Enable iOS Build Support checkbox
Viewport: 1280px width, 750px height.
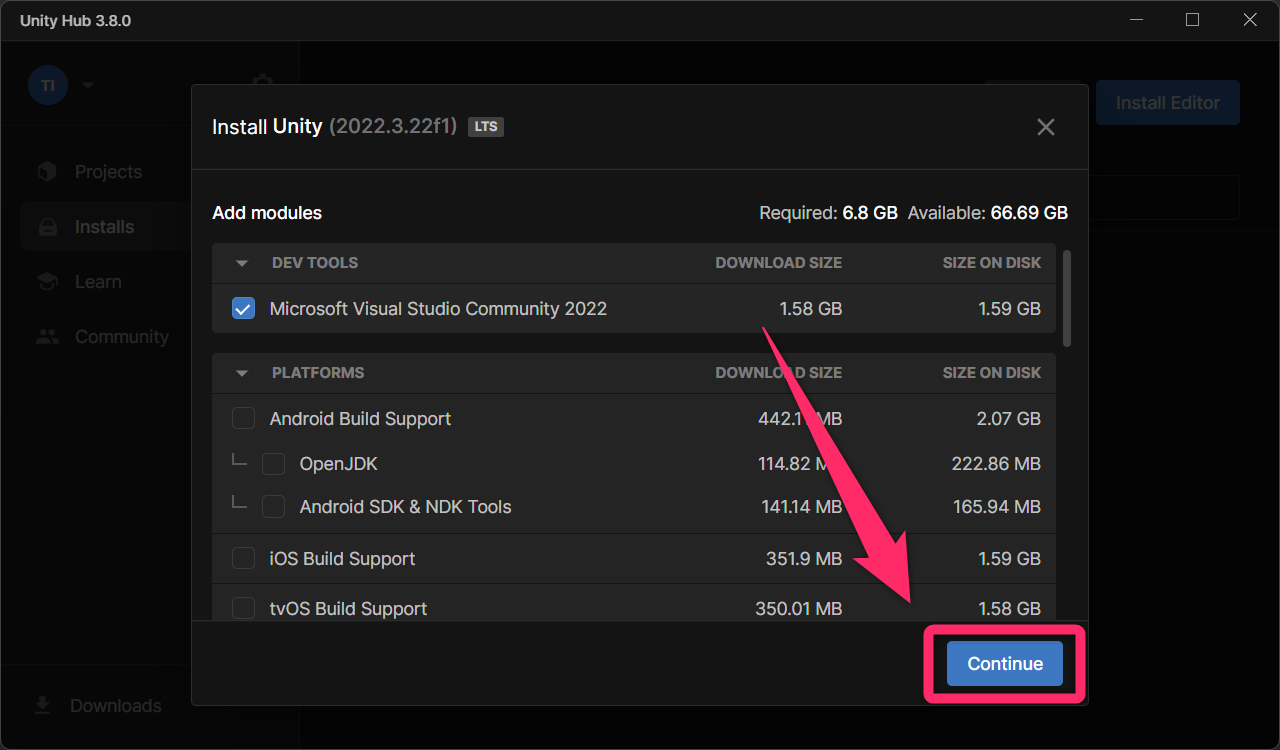coord(243,559)
